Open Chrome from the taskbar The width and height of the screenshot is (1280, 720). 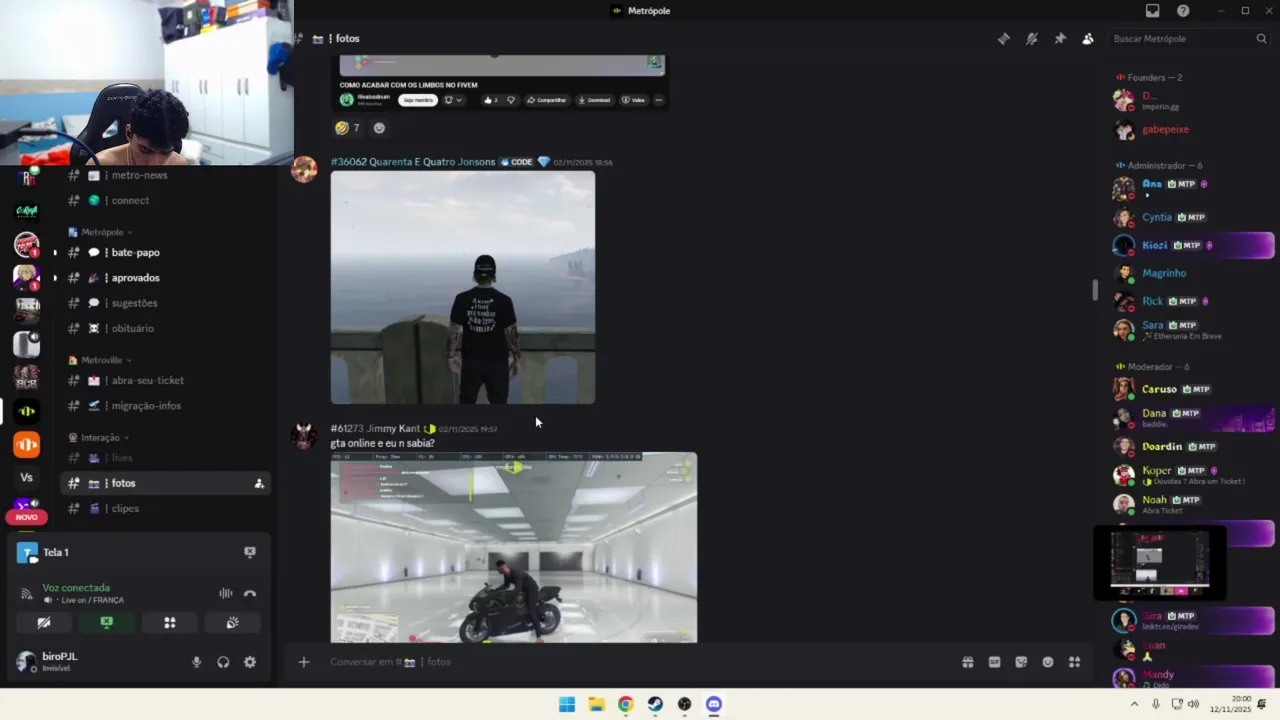pos(625,704)
